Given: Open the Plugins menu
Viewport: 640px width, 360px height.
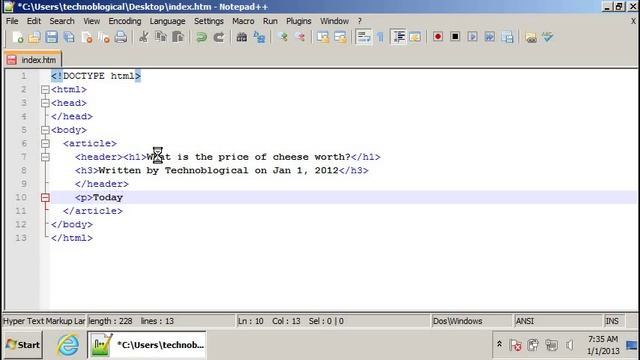Looking at the screenshot, I should 298,21.
